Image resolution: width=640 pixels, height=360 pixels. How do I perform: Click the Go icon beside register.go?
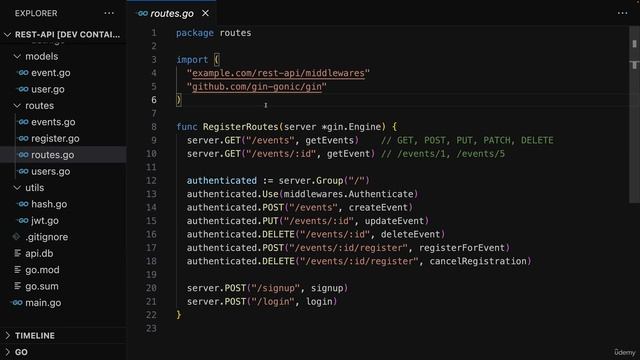point(23,138)
